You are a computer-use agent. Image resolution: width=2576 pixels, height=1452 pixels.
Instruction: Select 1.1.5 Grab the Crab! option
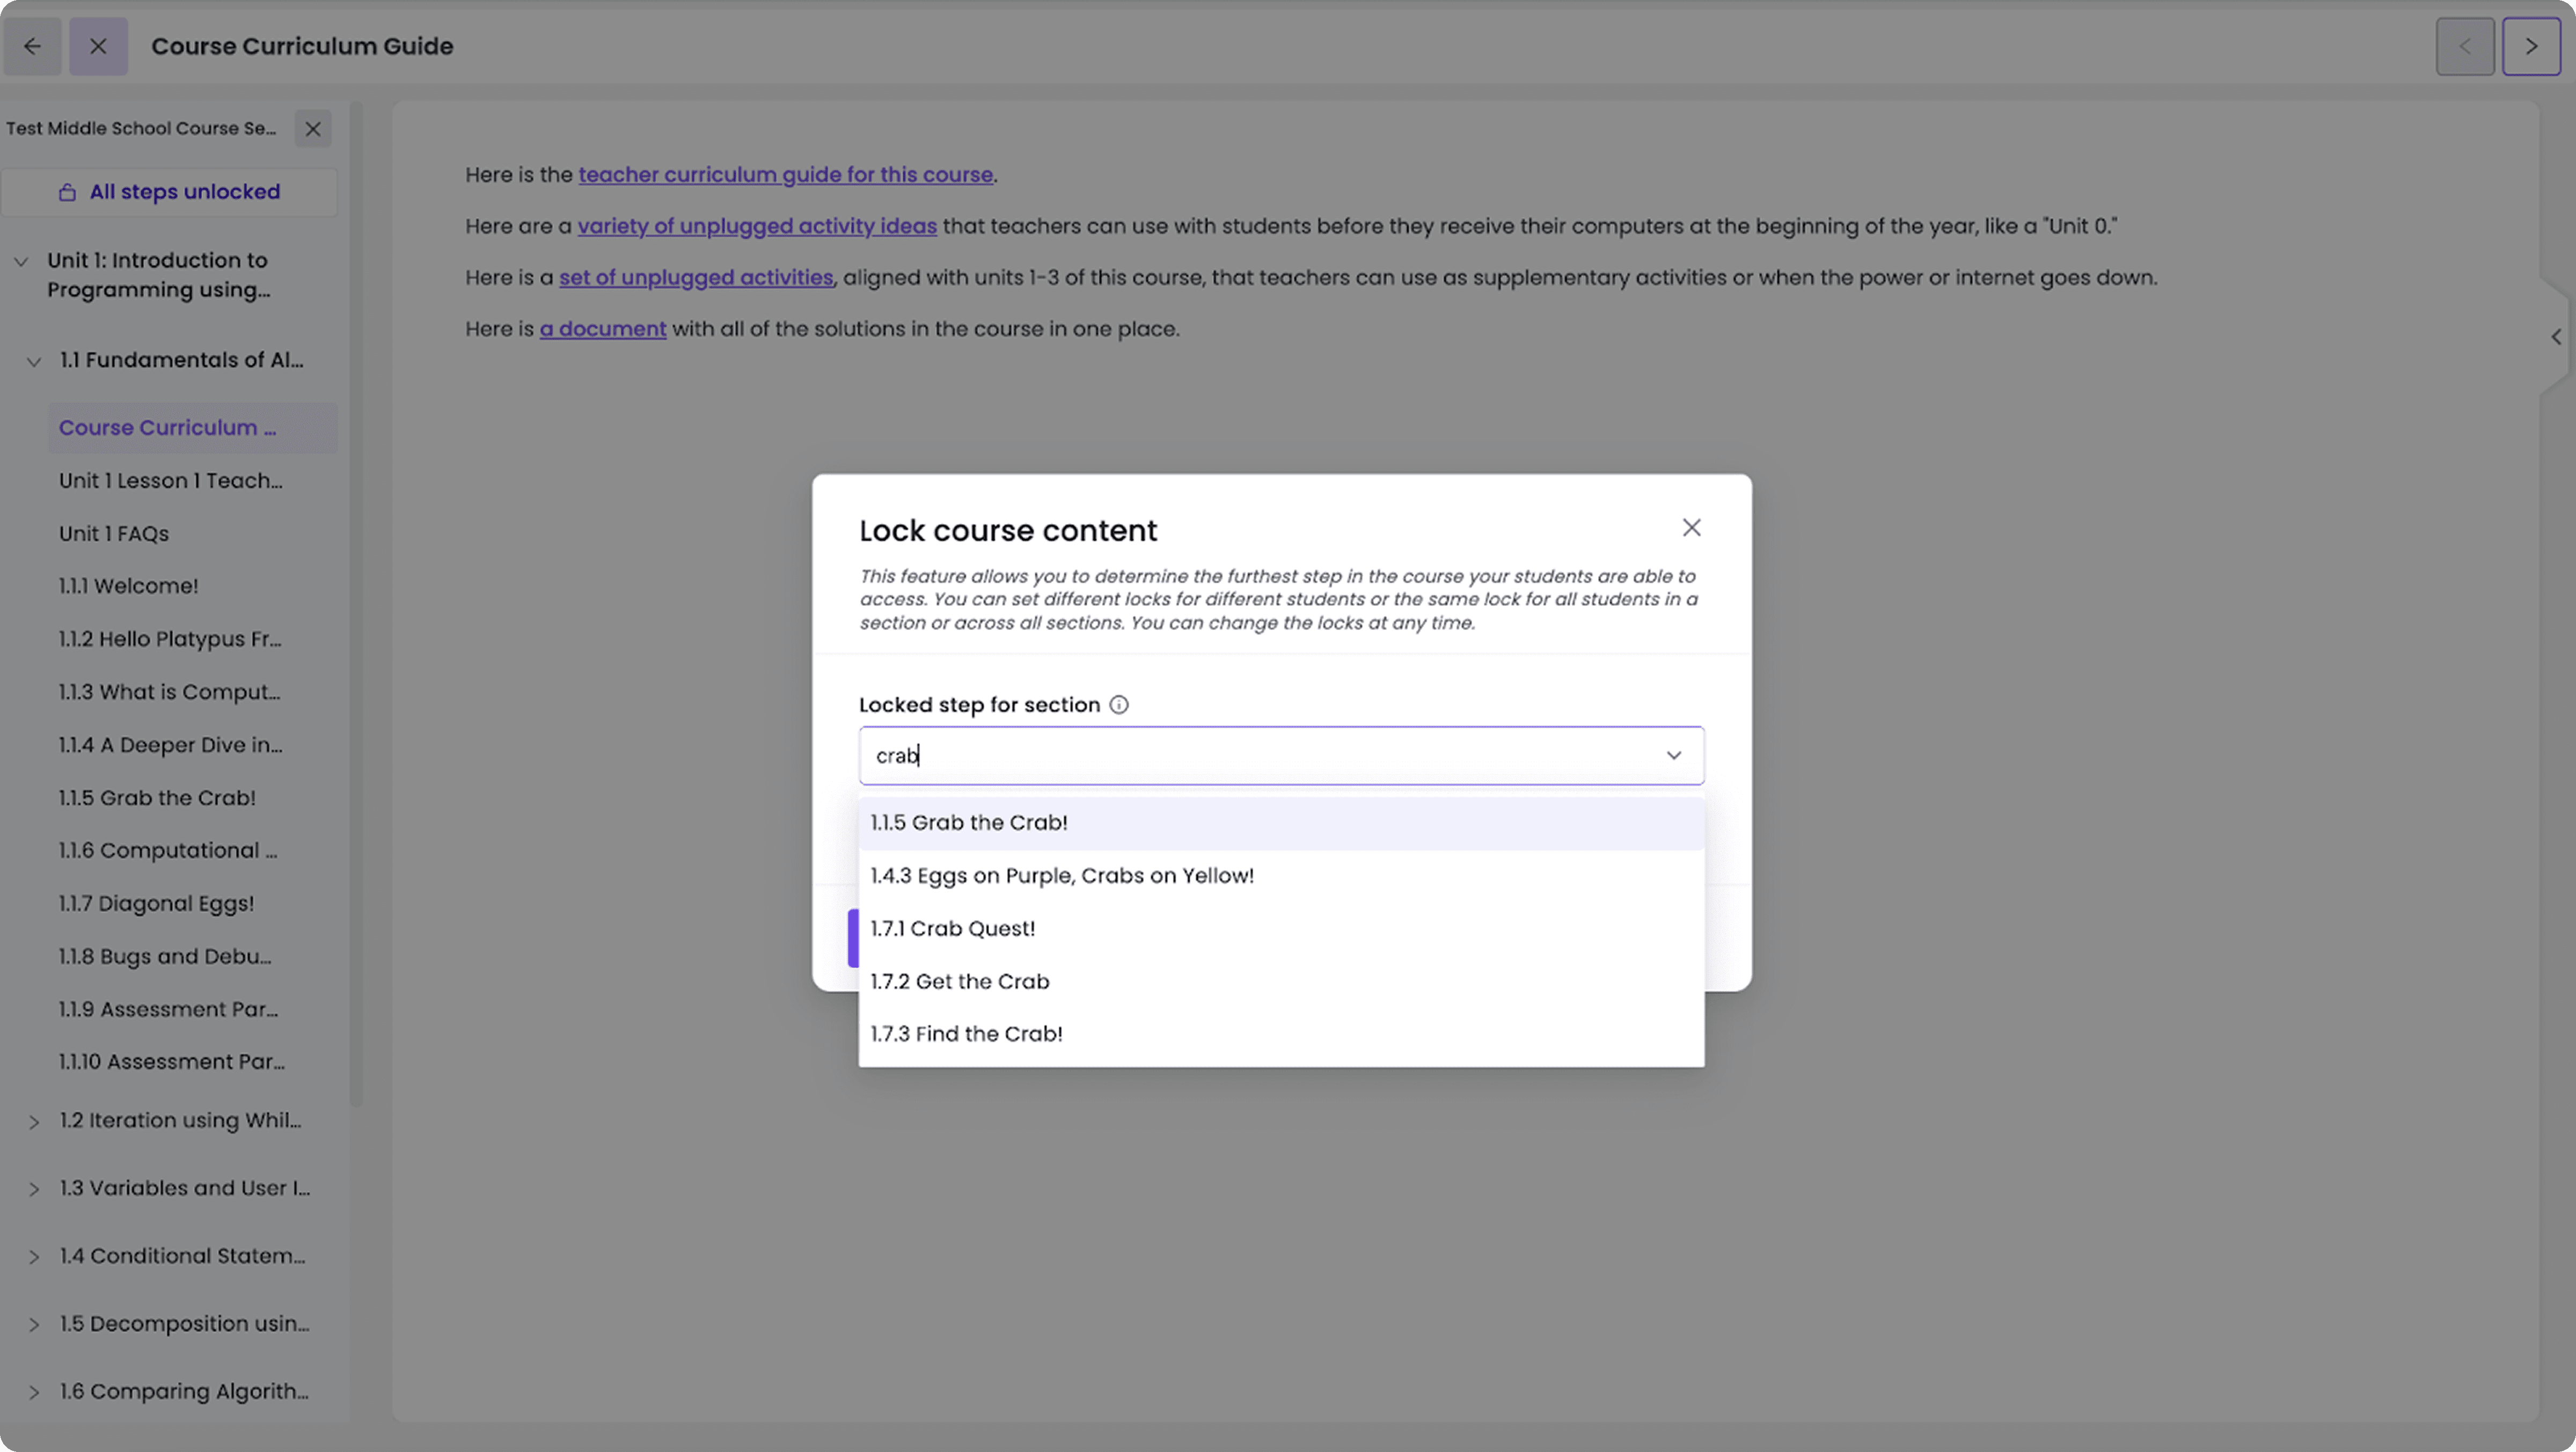pyautogui.click(x=968, y=823)
